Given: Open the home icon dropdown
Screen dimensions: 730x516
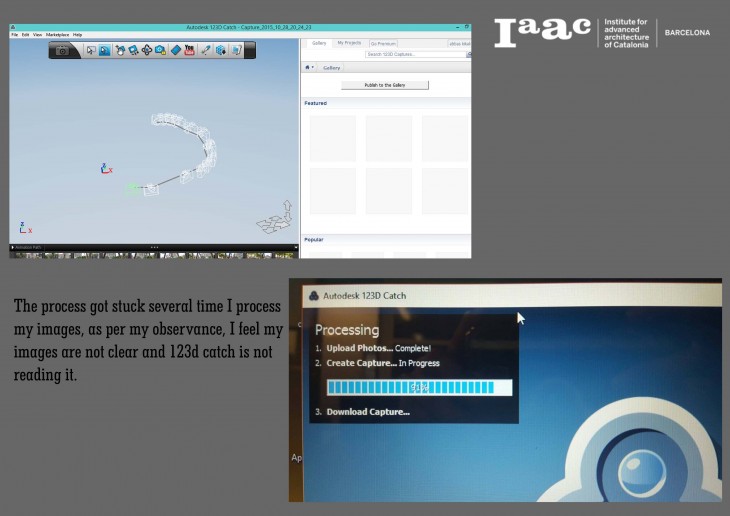Looking at the screenshot, I should [x=311, y=67].
